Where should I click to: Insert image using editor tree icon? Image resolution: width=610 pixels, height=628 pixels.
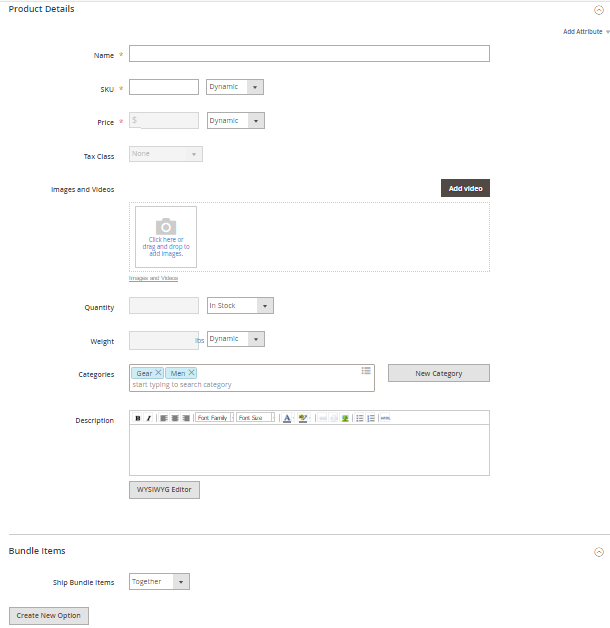(x=344, y=418)
